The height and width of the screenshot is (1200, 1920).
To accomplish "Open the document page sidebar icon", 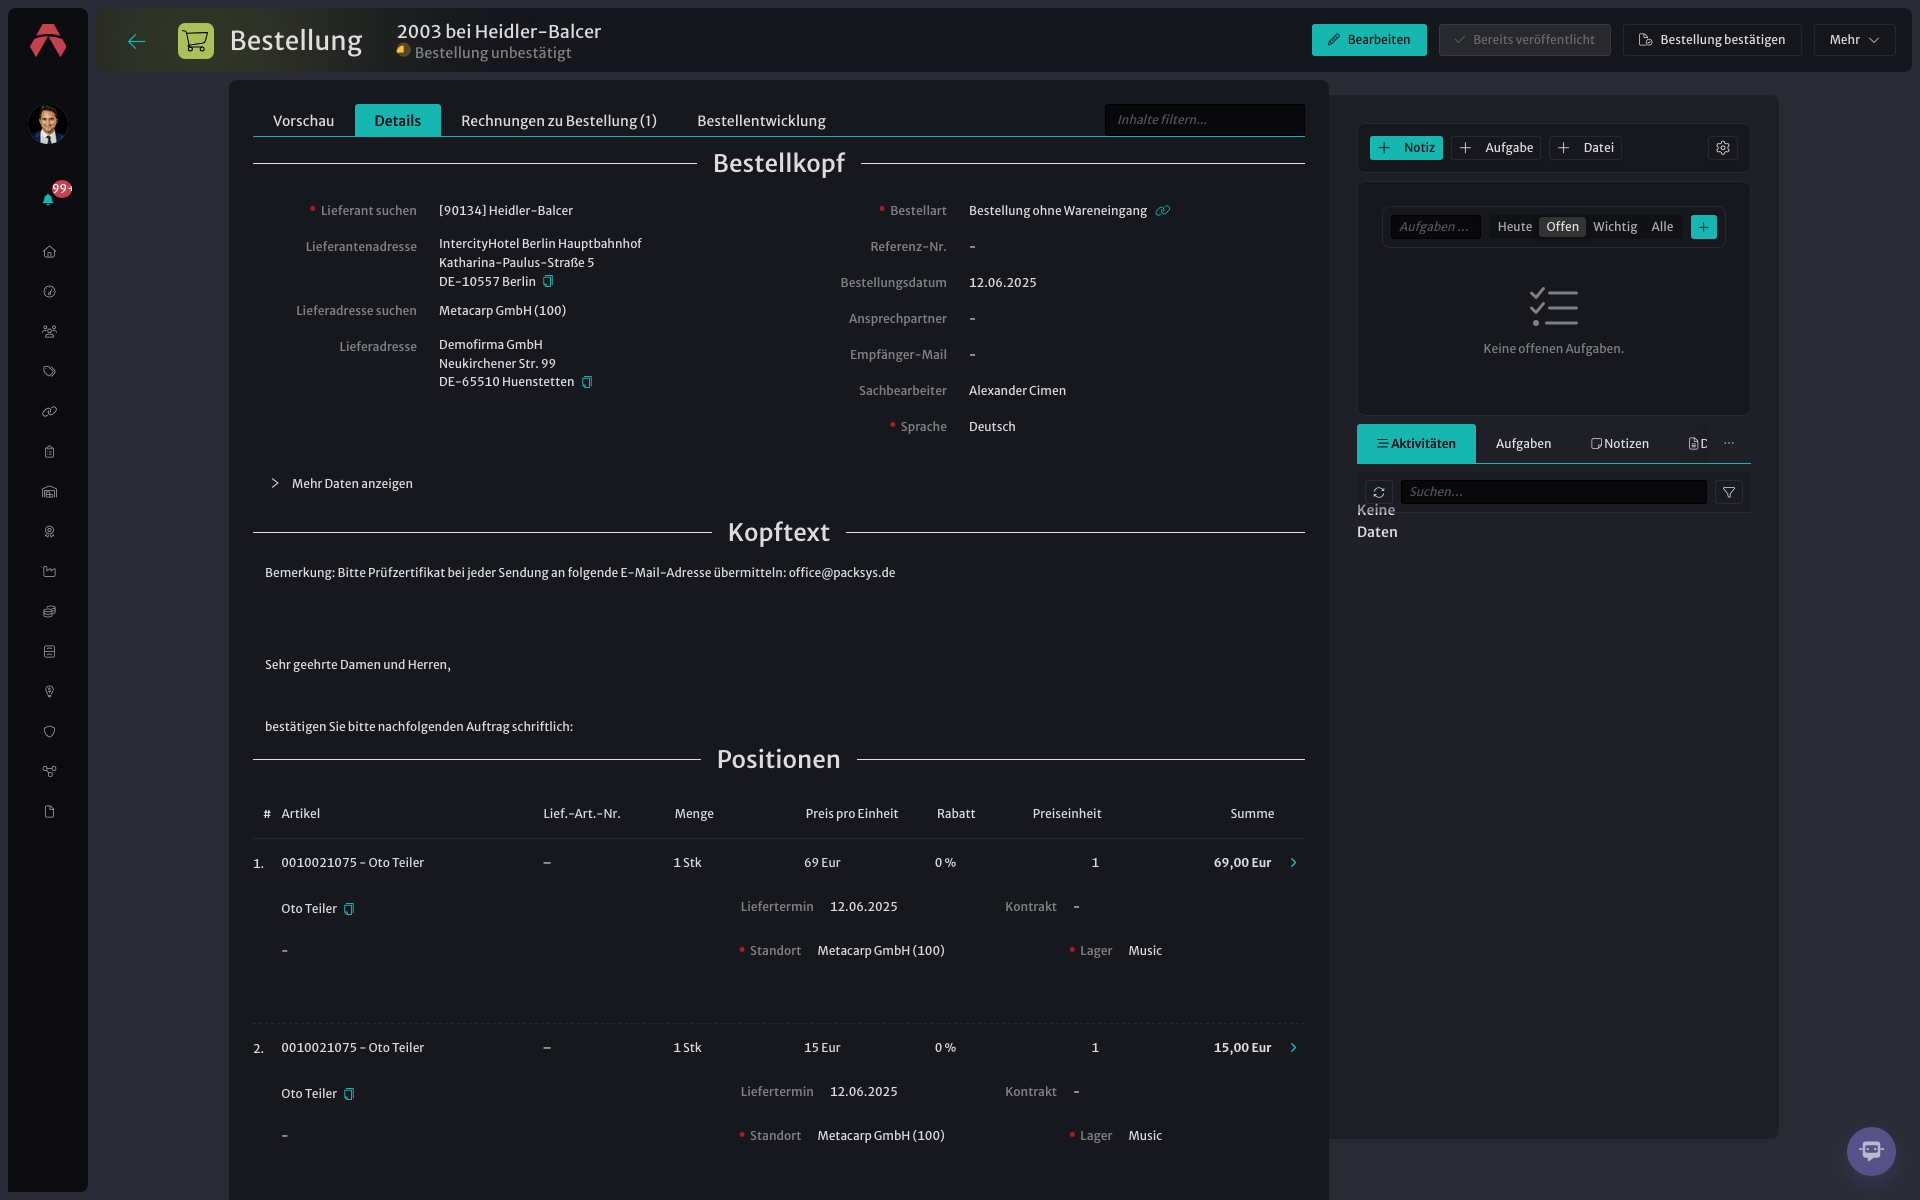I will [x=49, y=812].
